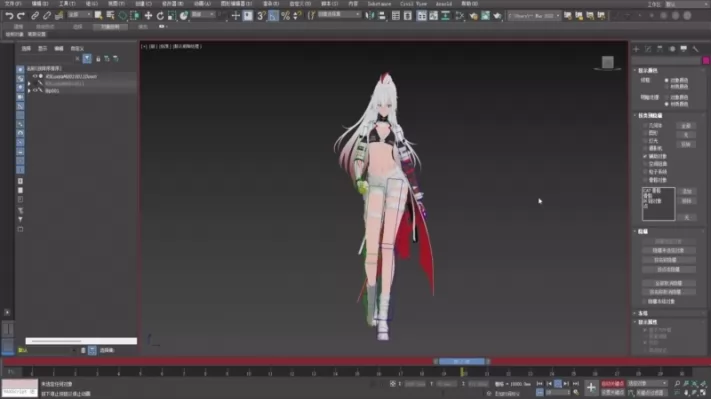
Task: Open the named selection sets dropdown
Action: click(339, 15)
